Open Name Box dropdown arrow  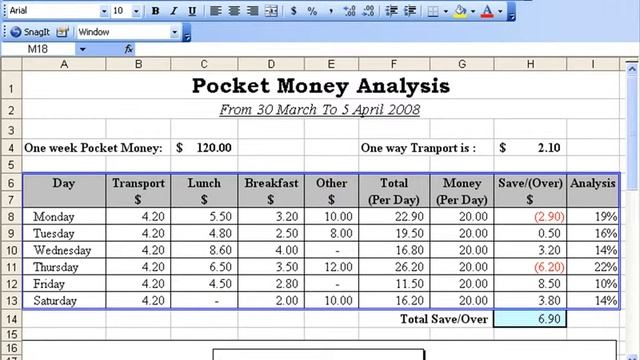click(82, 49)
